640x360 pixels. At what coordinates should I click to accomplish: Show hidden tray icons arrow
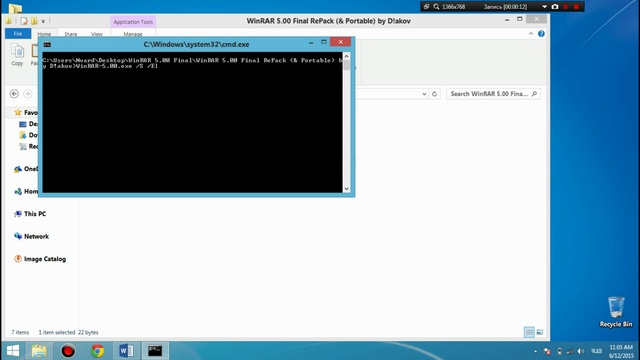(x=536, y=351)
